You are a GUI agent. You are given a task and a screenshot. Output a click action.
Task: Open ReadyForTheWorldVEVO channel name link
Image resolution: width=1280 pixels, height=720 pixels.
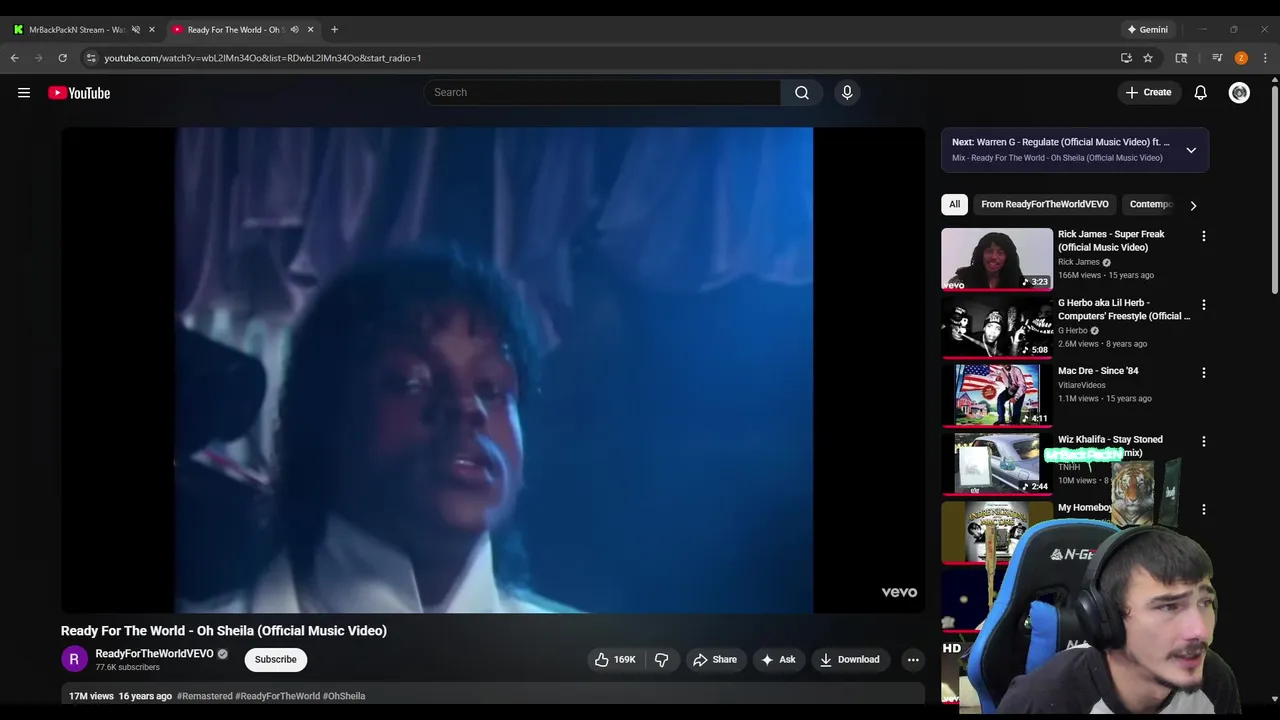click(154, 654)
